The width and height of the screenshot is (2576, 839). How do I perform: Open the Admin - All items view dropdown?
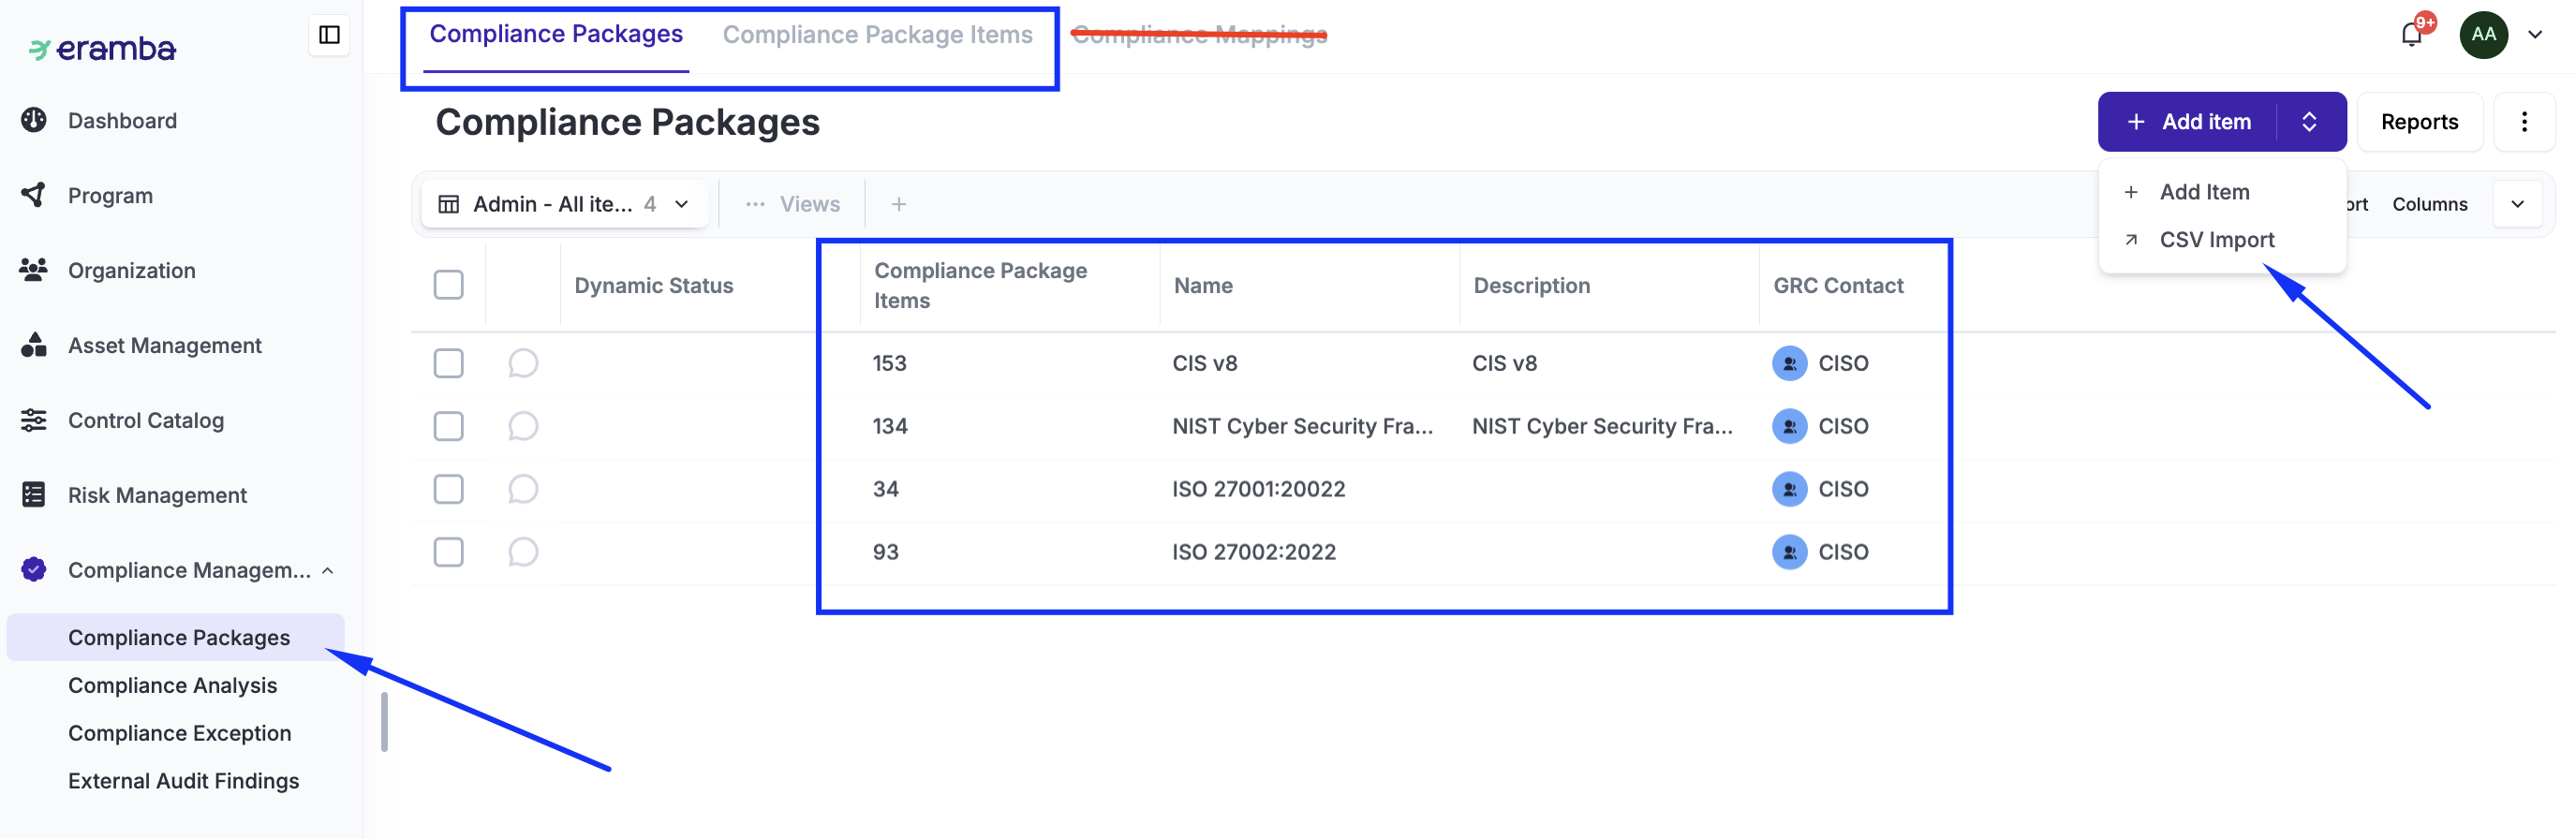tap(565, 204)
